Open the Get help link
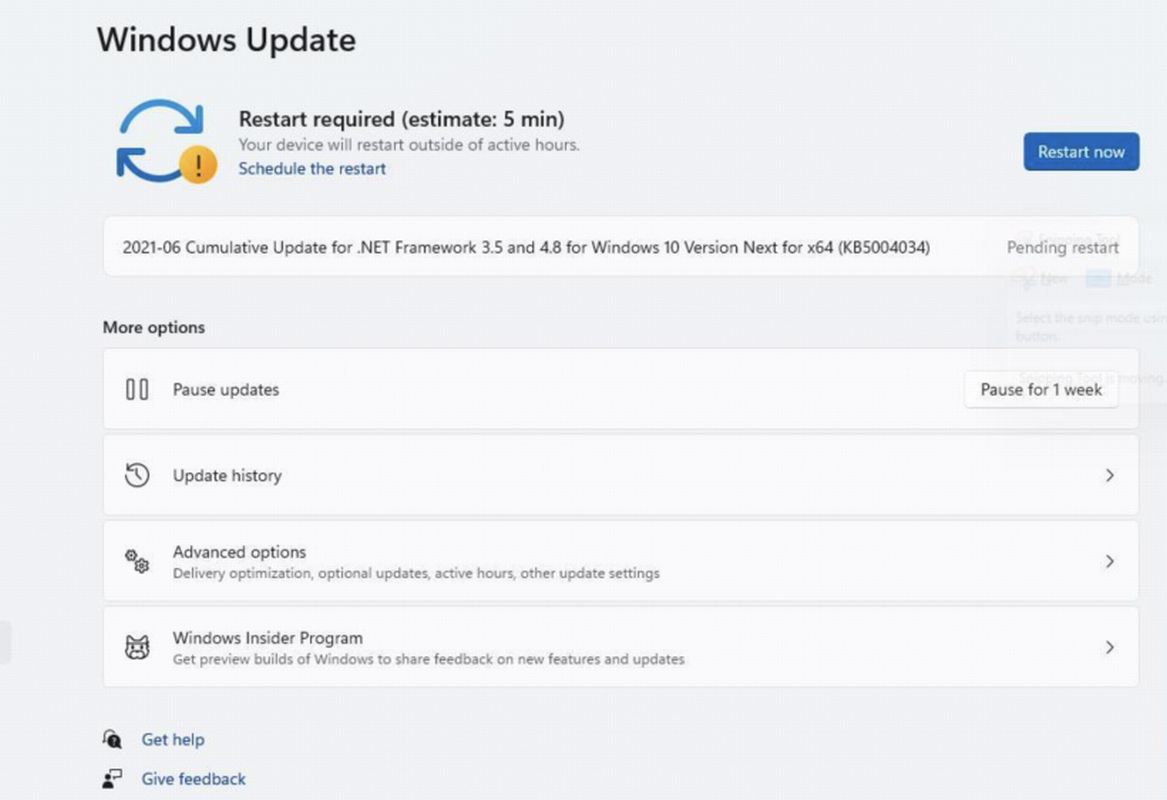 (173, 740)
